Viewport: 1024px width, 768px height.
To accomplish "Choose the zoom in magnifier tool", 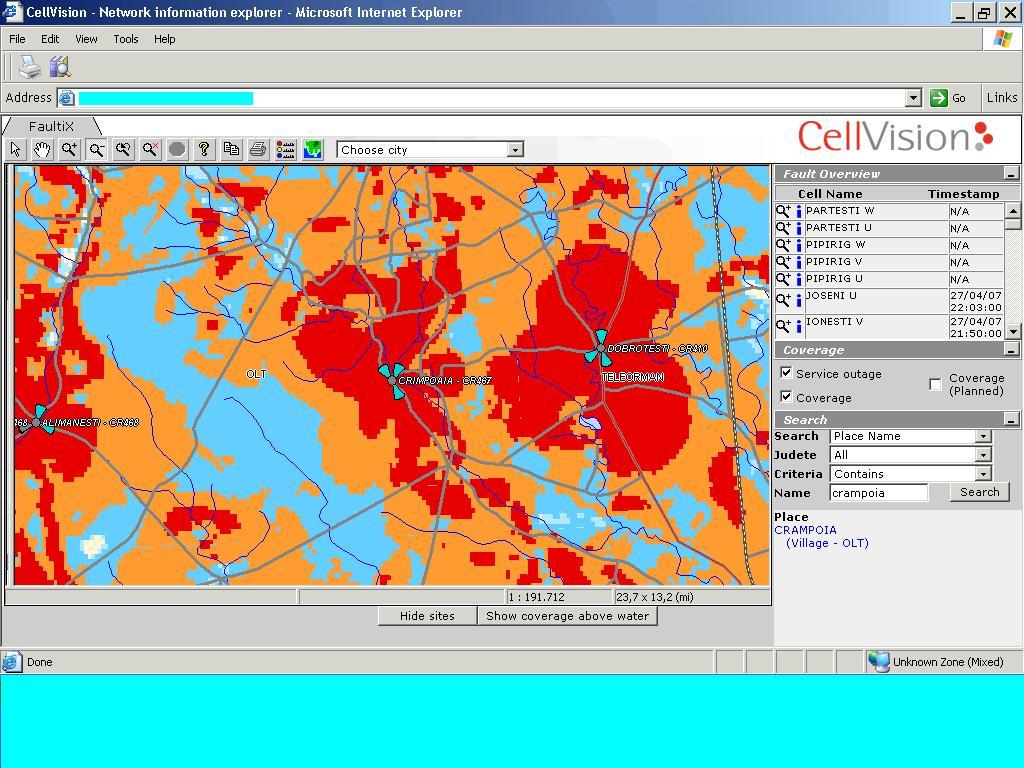I will [x=69, y=150].
